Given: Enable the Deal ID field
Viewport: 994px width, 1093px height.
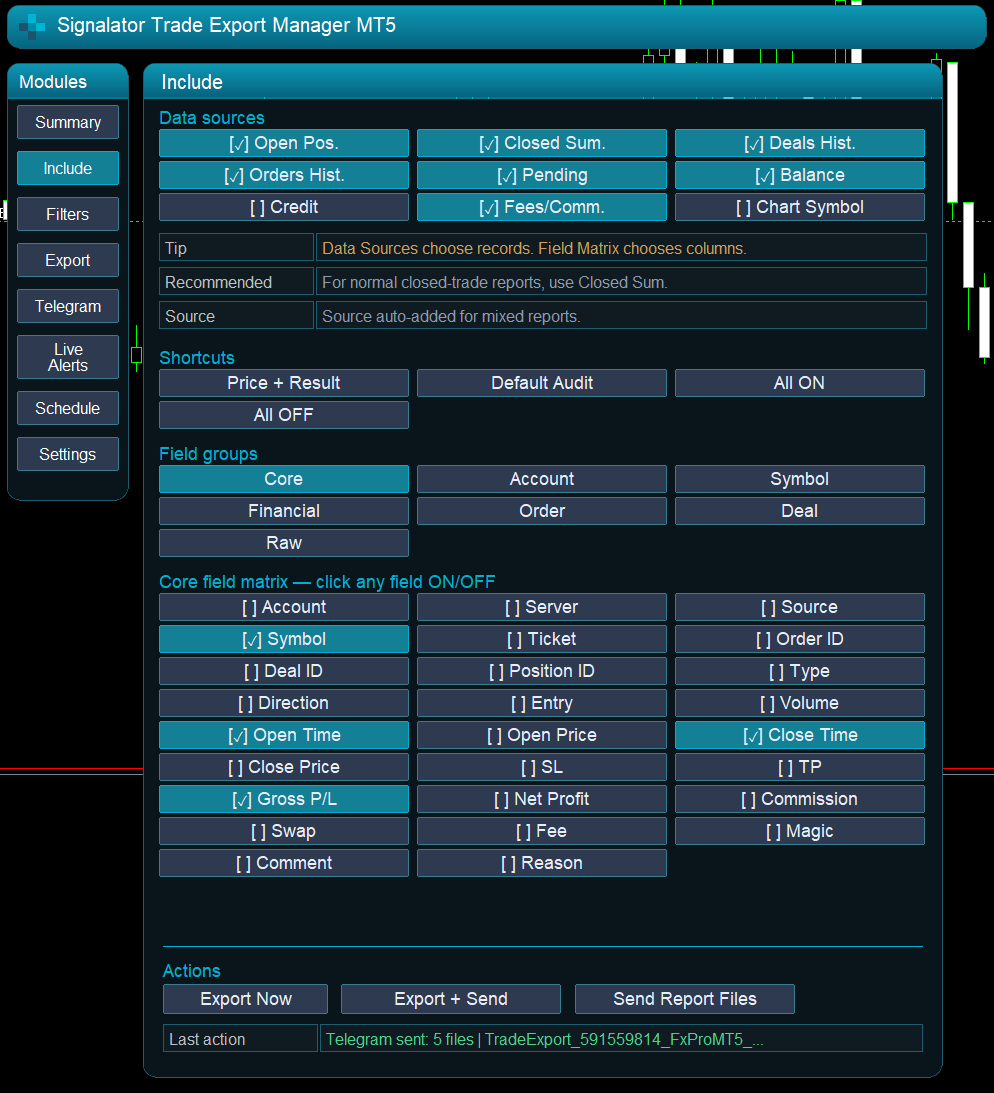Looking at the screenshot, I should [x=284, y=671].
